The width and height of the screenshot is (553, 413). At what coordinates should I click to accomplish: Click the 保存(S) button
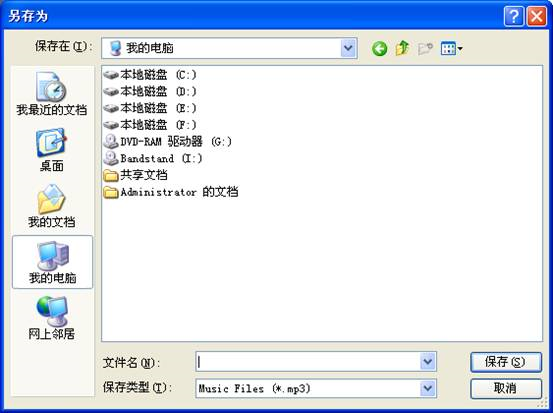tap(506, 362)
